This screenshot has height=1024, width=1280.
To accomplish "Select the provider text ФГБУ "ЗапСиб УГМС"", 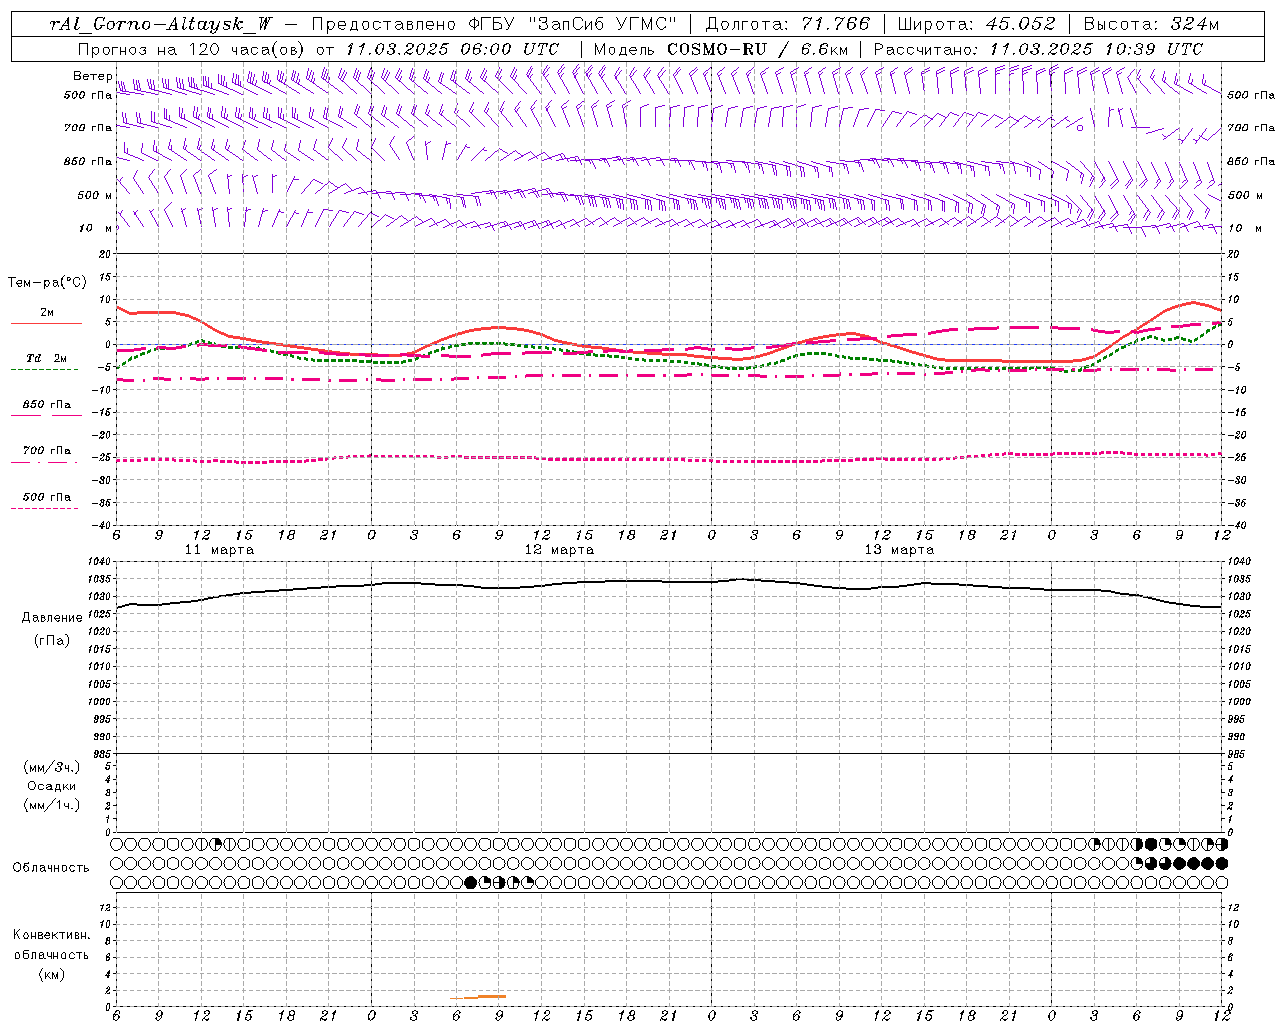I will coord(571,24).
